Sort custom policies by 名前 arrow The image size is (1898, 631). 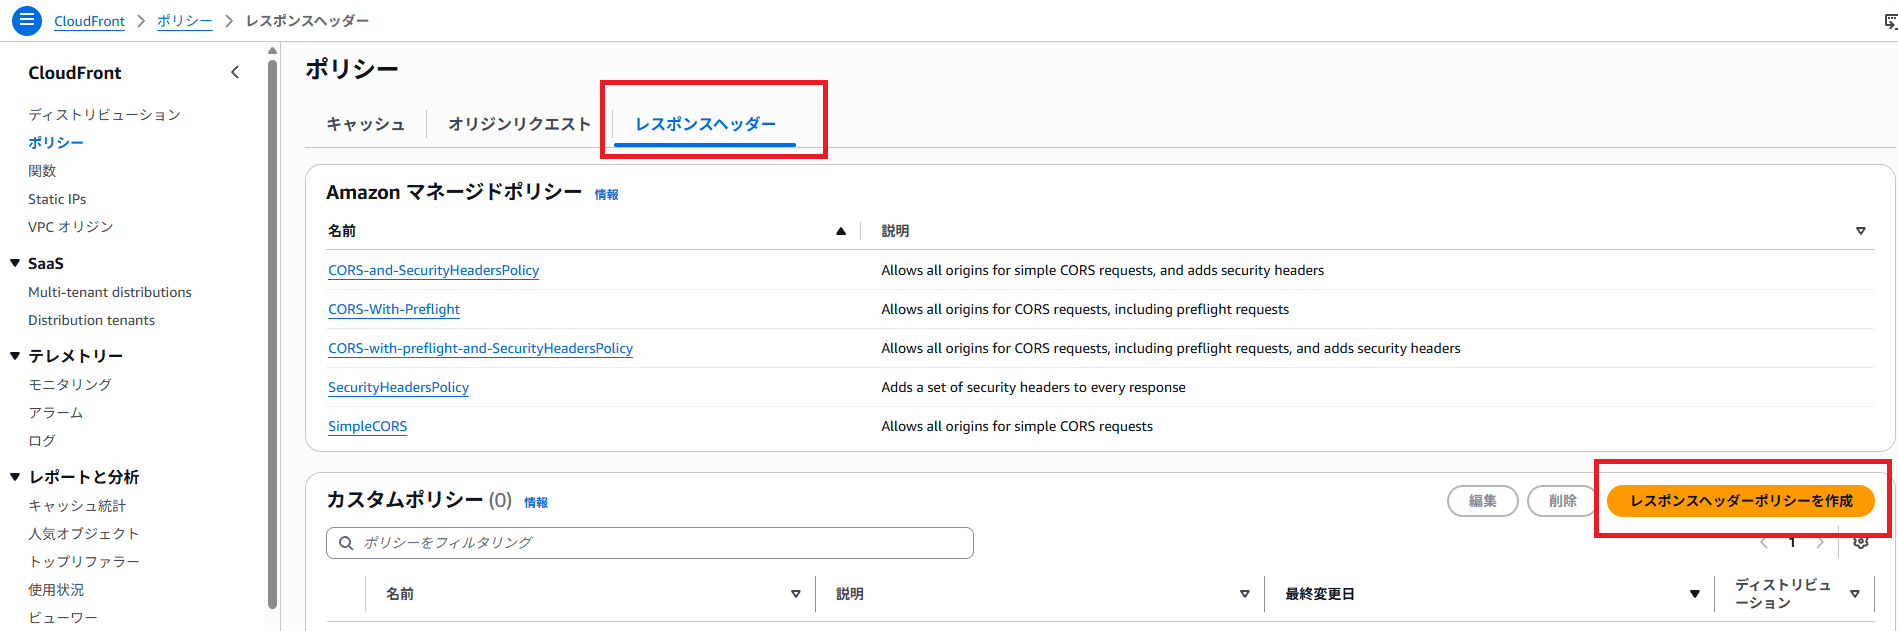pos(796,594)
